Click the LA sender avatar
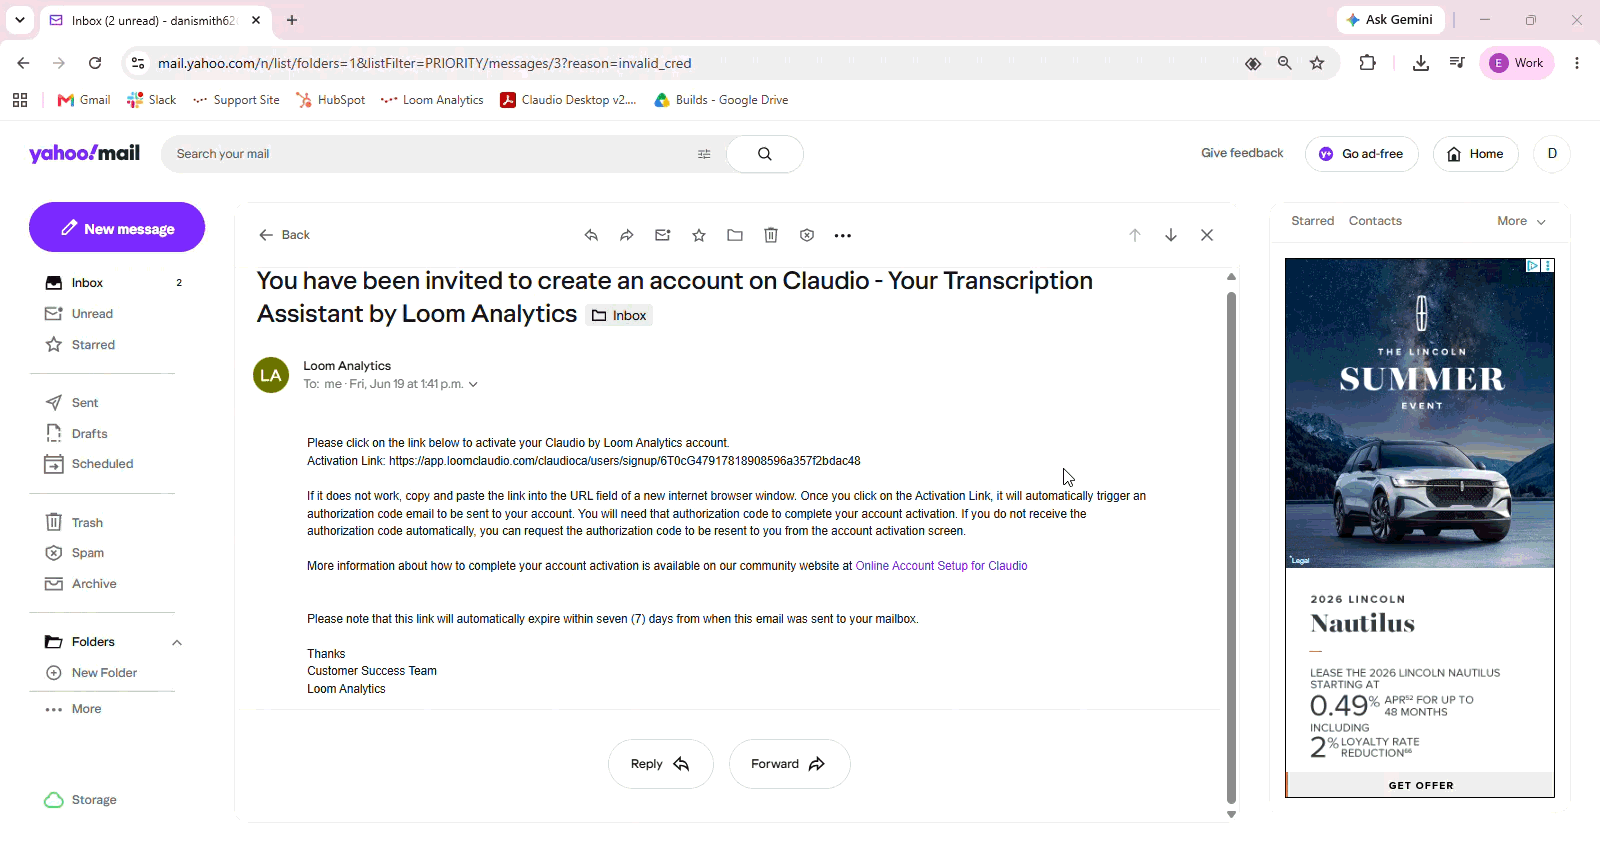This screenshot has width=1600, height=852. pos(271,375)
